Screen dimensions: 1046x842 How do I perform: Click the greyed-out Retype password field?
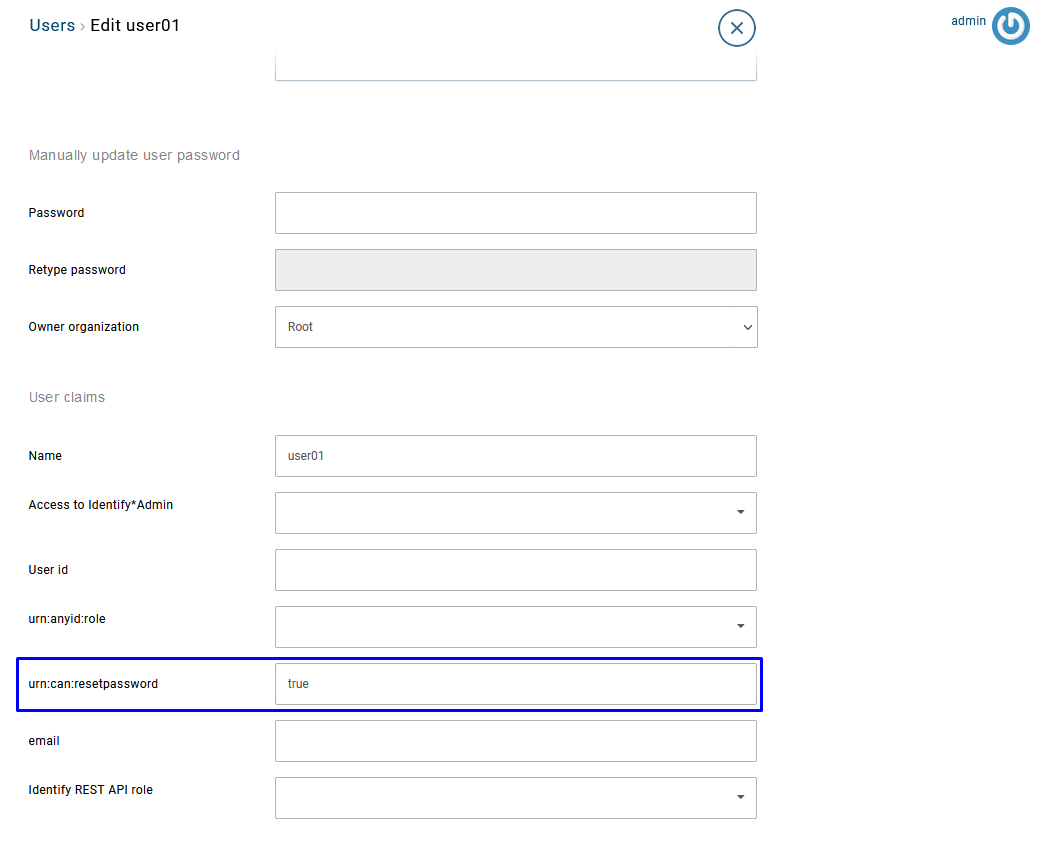coord(515,270)
